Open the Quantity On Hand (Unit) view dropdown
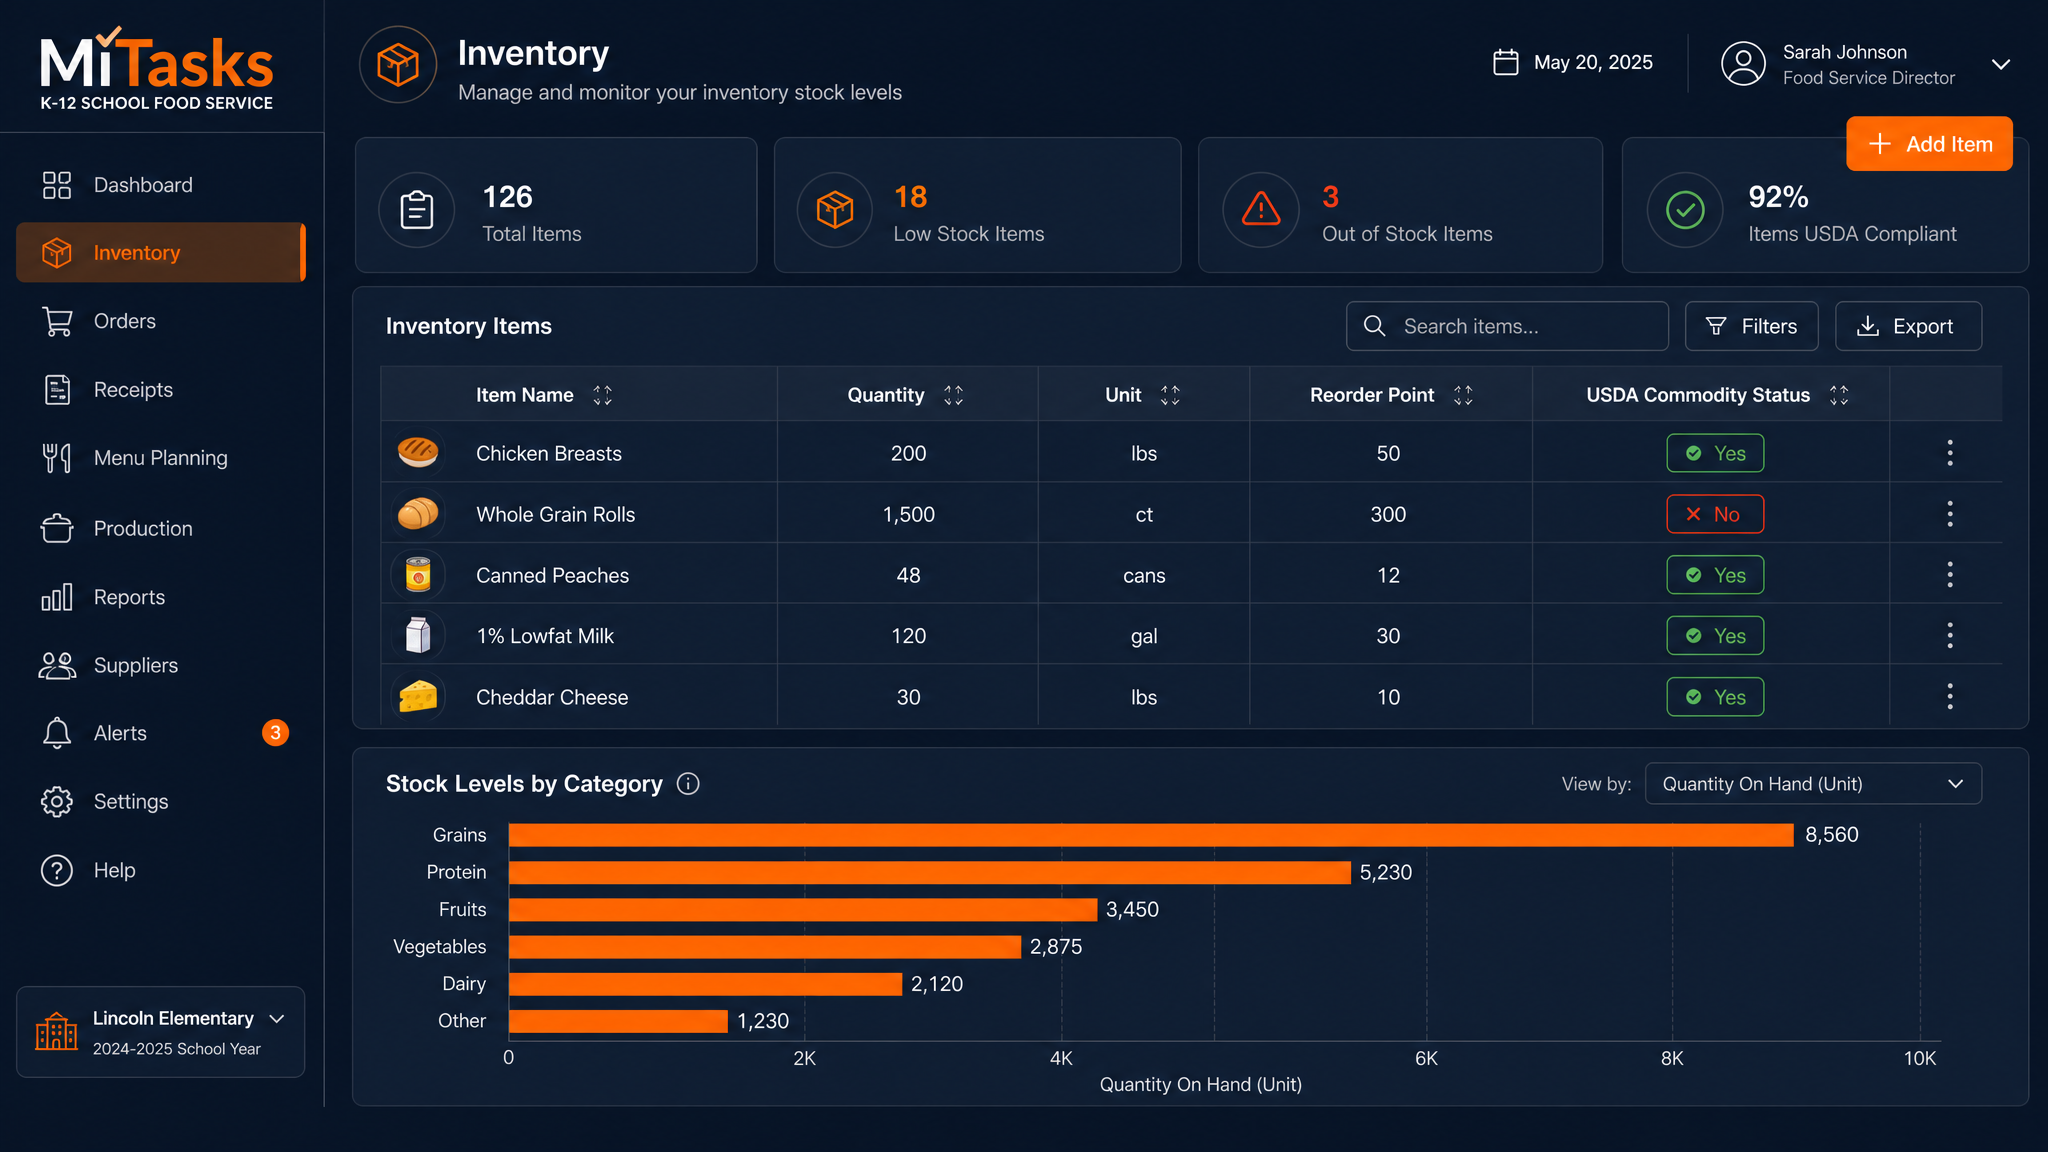2048x1152 pixels. point(1813,784)
